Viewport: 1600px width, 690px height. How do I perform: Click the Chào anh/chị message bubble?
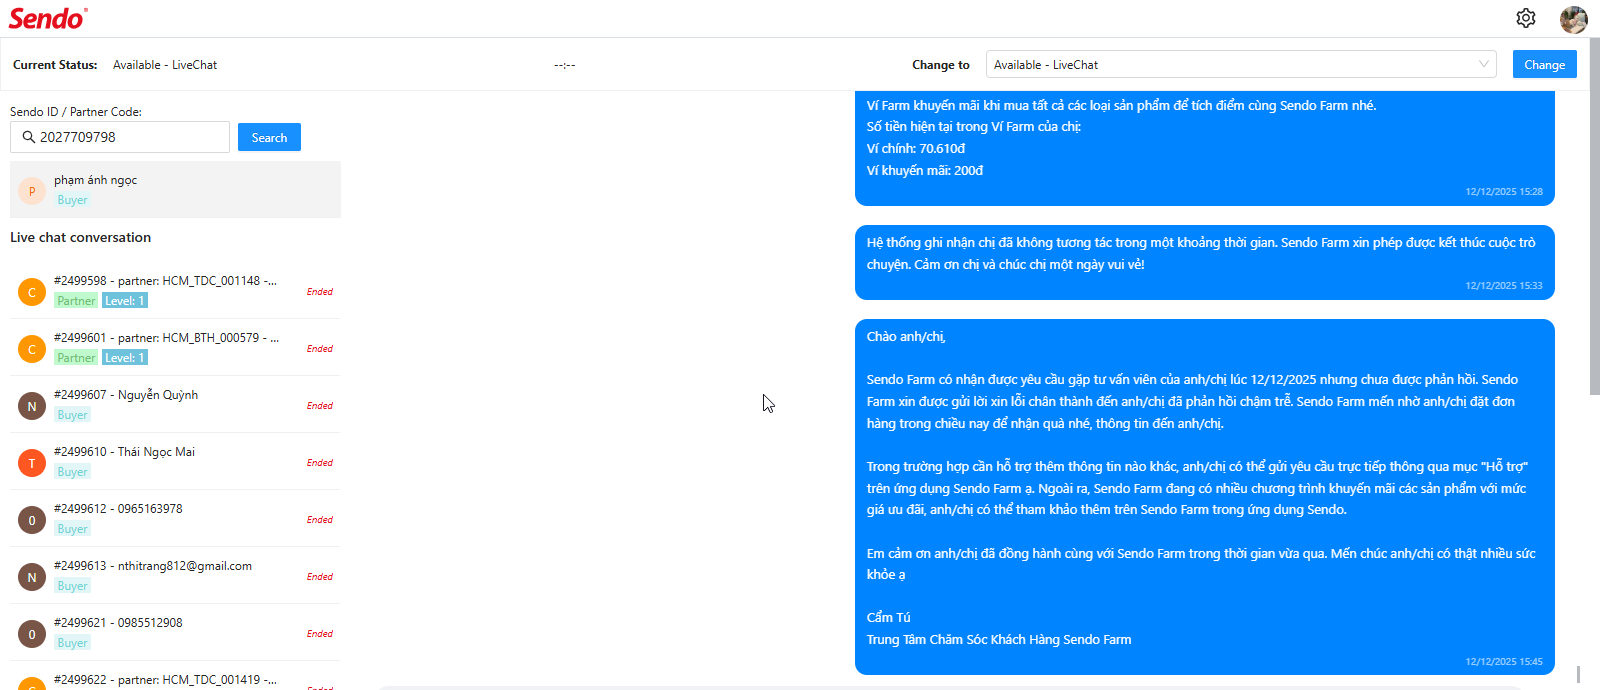coord(1205,497)
